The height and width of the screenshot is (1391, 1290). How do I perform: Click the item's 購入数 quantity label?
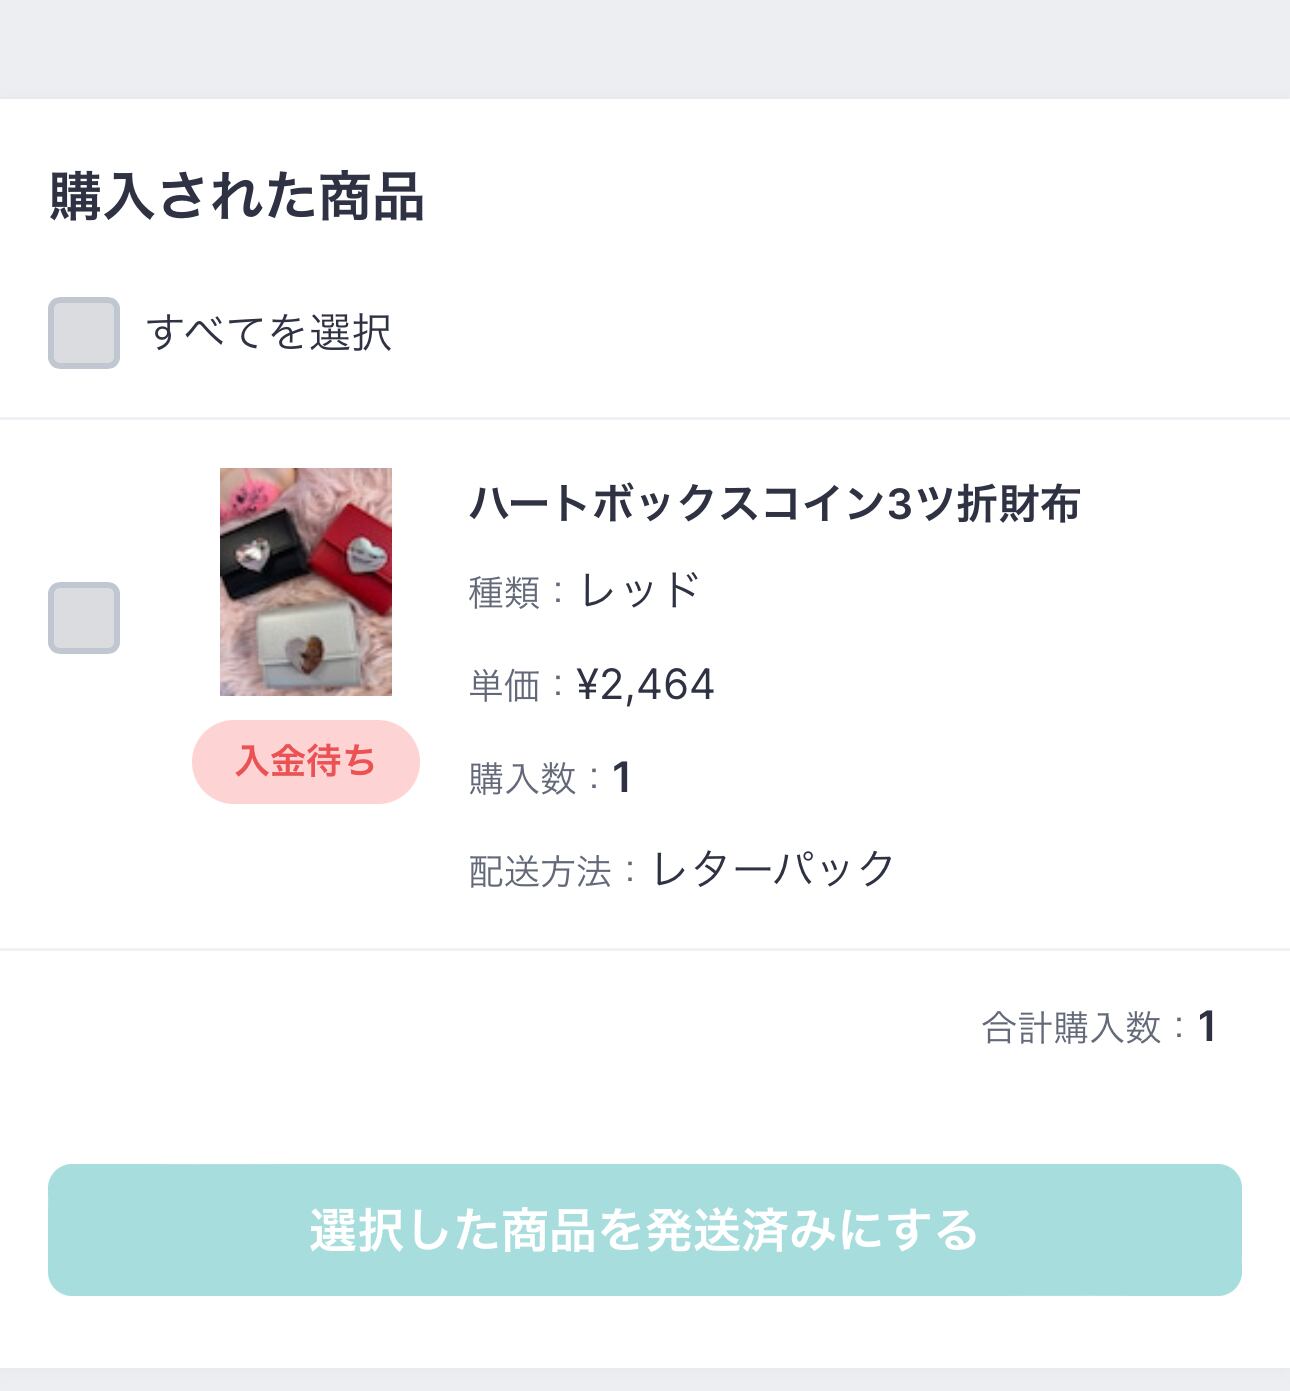(x=522, y=779)
